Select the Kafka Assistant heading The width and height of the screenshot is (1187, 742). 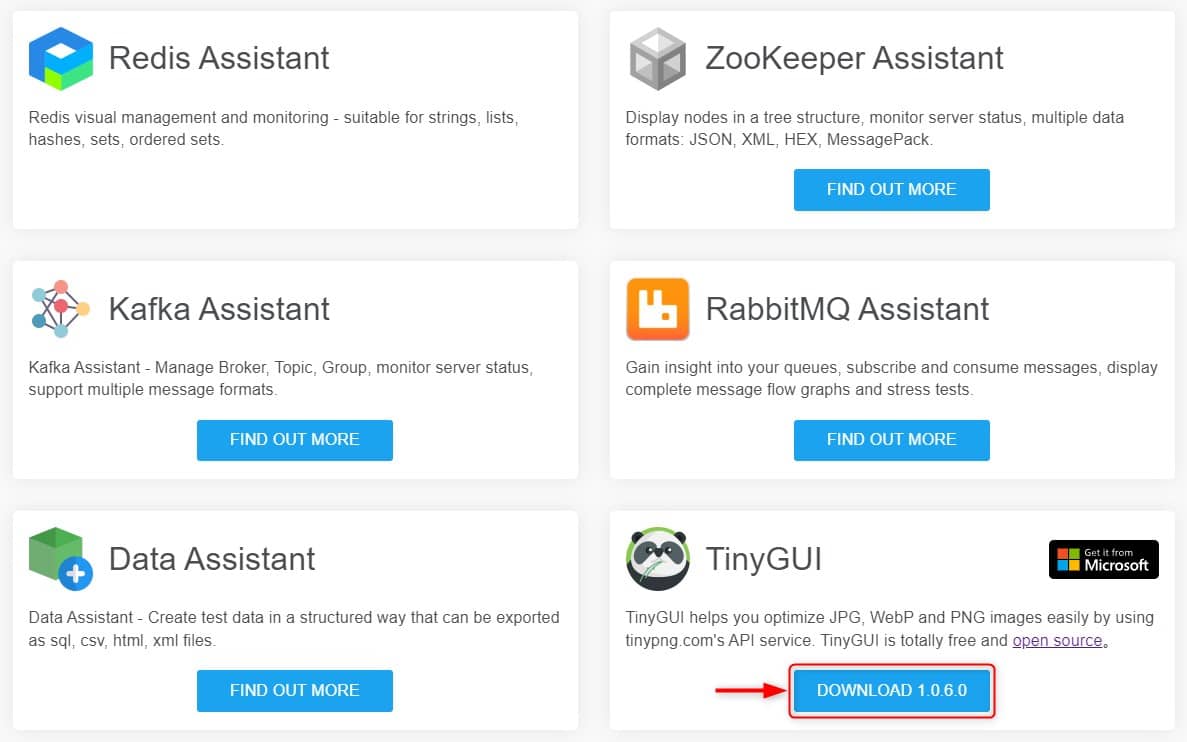[x=219, y=309]
